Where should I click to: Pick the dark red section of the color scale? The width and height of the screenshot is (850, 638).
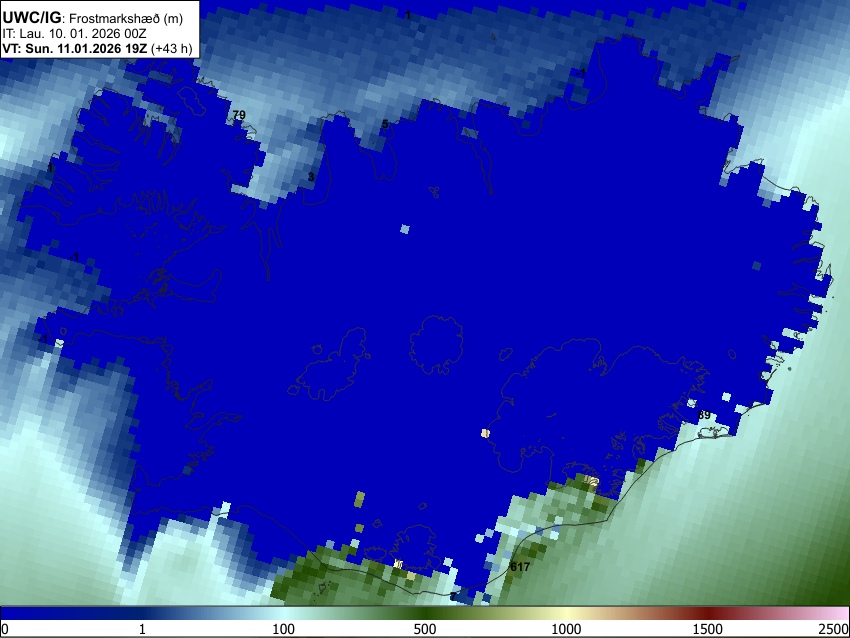(x=707, y=614)
